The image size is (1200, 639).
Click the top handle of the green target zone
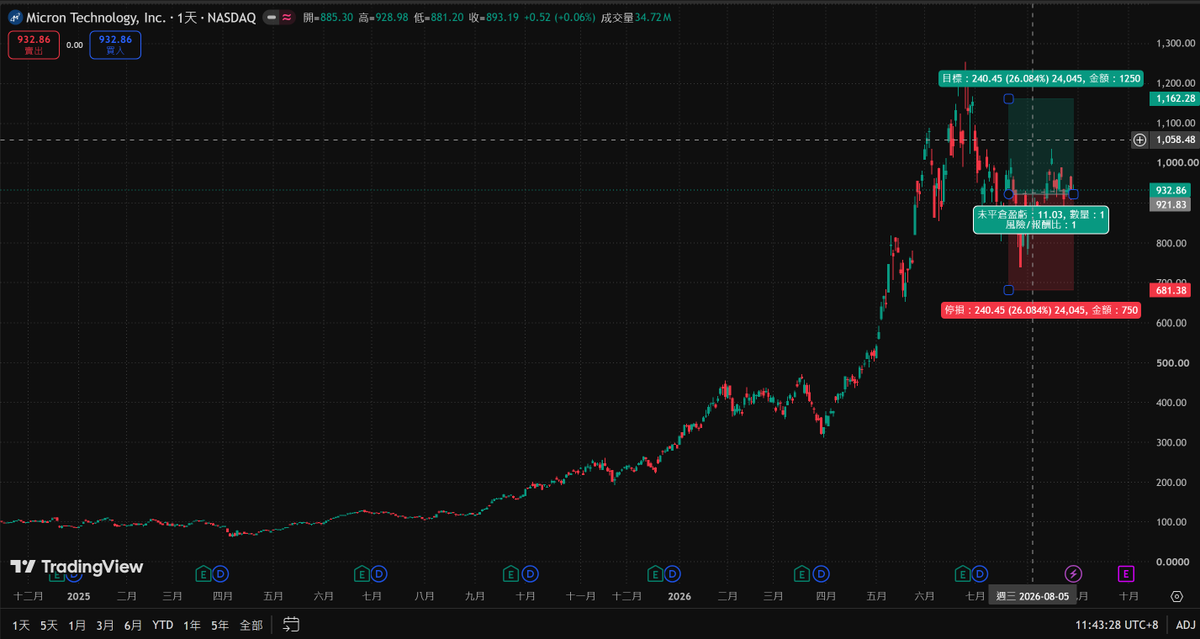(x=1008, y=99)
